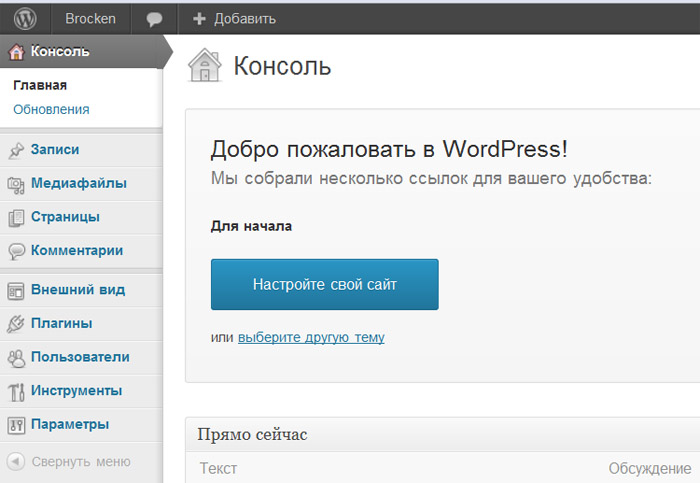Open the comments bubble icon in admin bar
The image size is (700, 483).
coord(154,19)
